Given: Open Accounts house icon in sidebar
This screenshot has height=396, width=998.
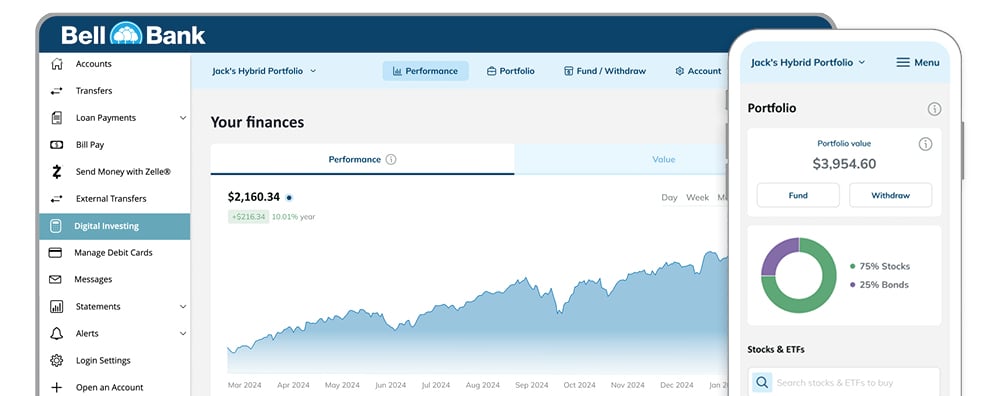Looking at the screenshot, I should click(x=57, y=64).
